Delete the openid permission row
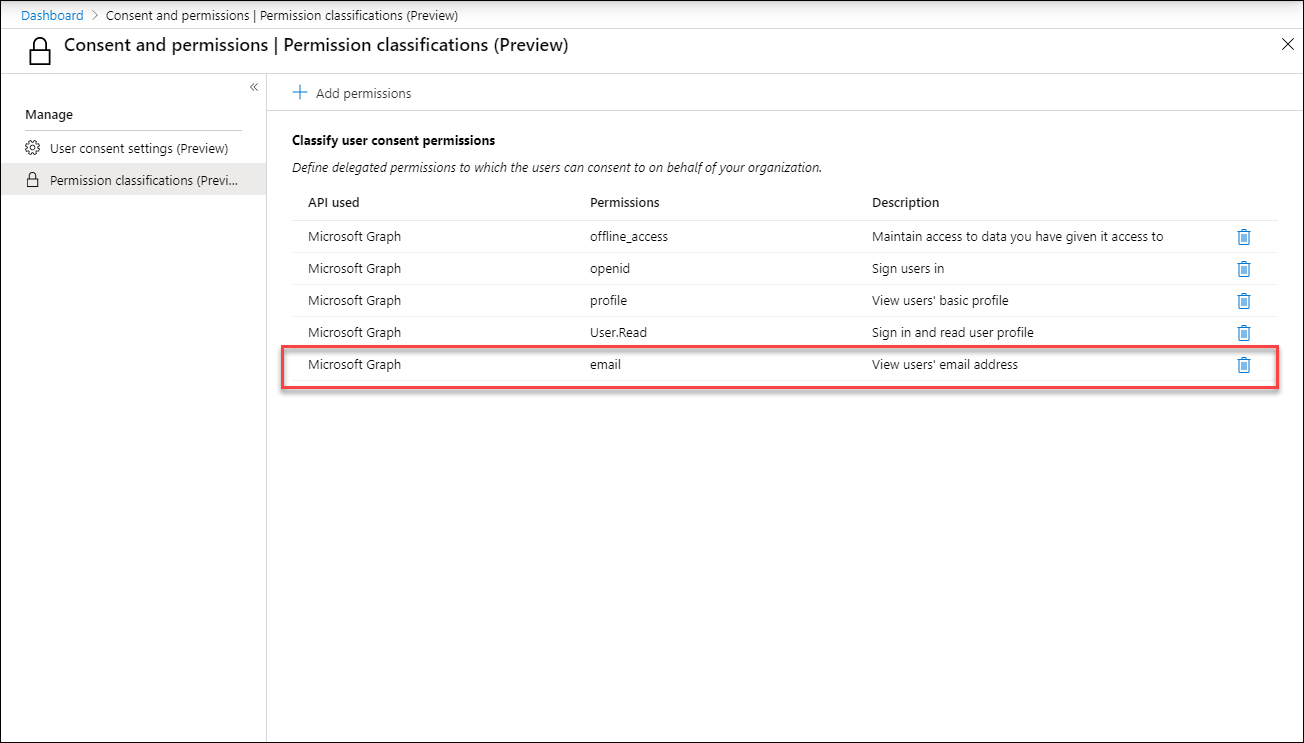This screenshot has height=743, width=1304. (x=1244, y=269)
